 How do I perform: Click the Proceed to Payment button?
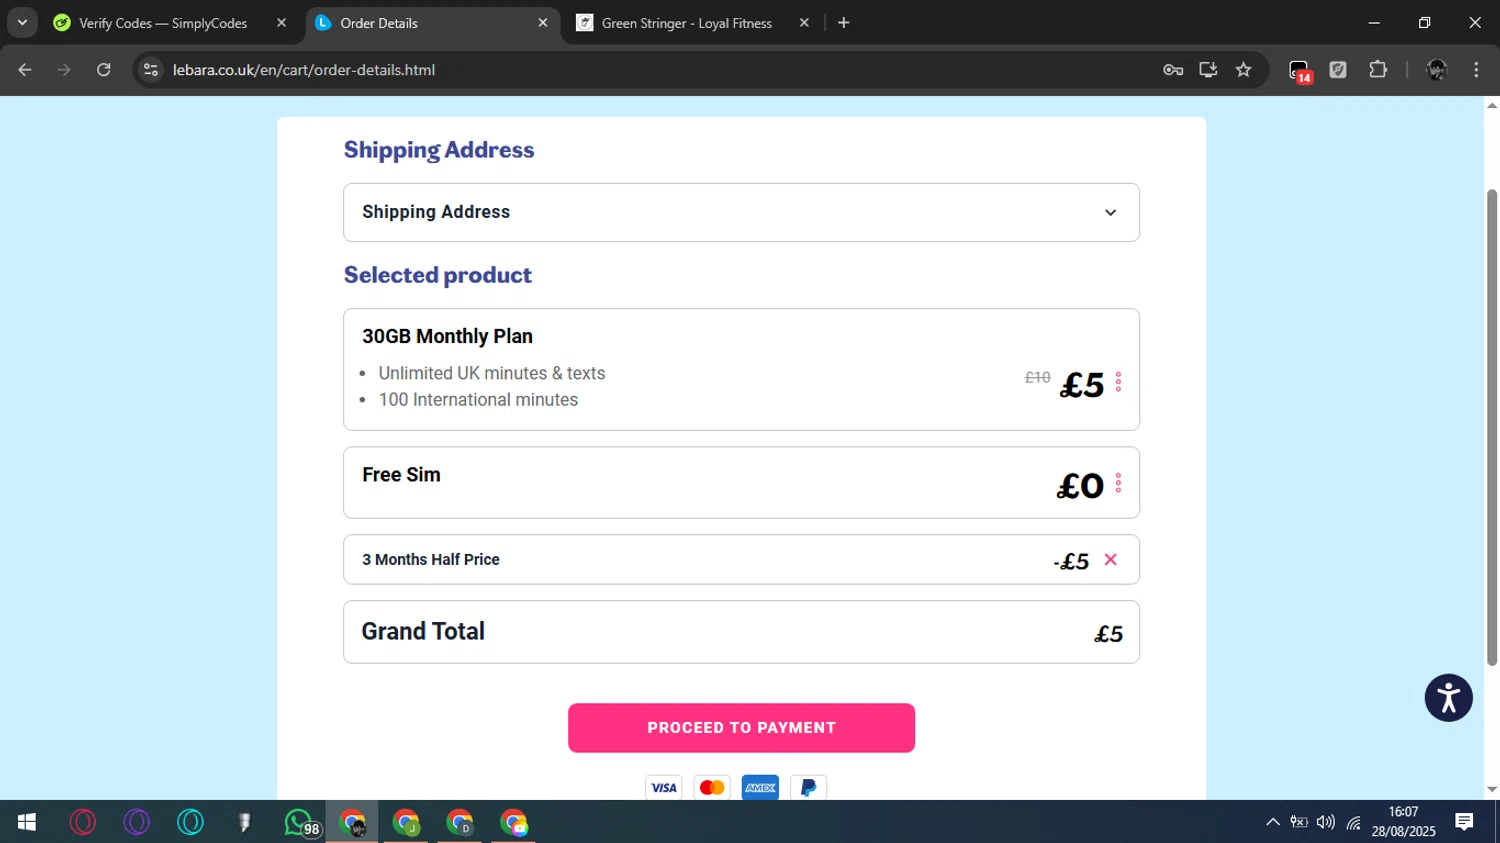tap(741, 728)
